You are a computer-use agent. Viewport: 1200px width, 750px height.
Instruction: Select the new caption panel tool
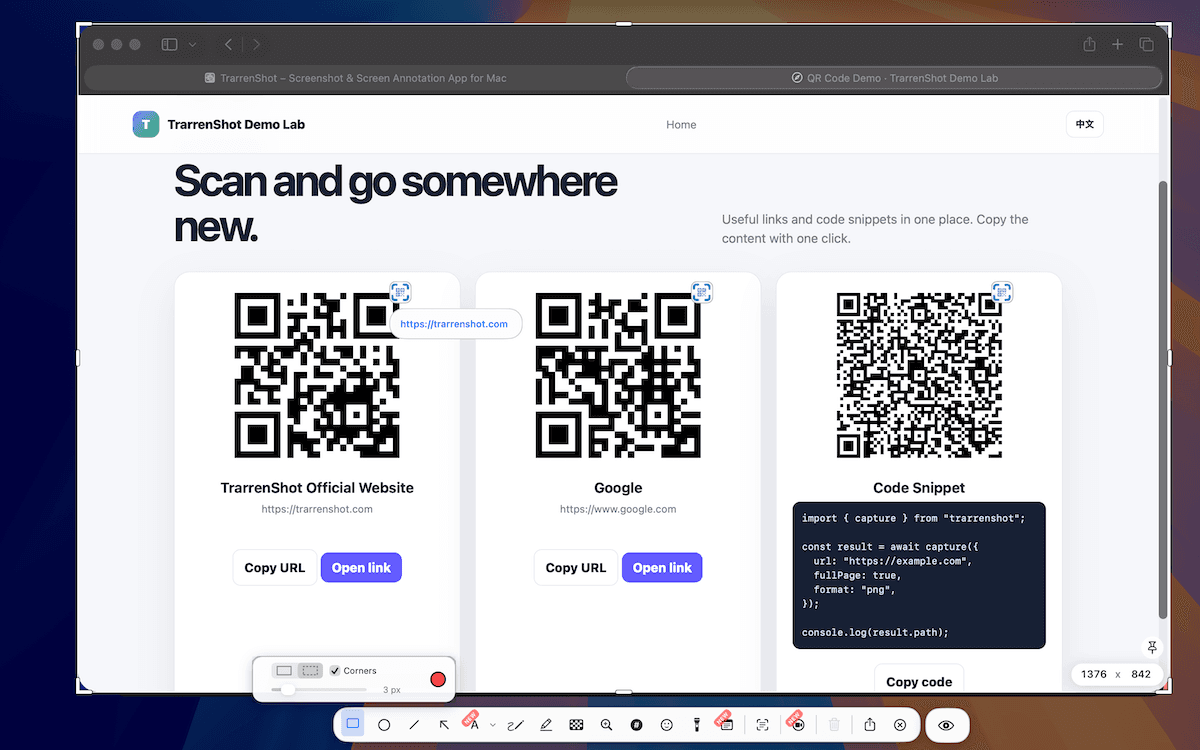(x=727, y=724)
